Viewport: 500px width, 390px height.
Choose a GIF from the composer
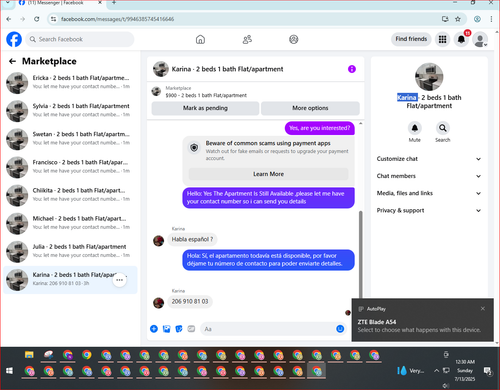click(191, 329)
